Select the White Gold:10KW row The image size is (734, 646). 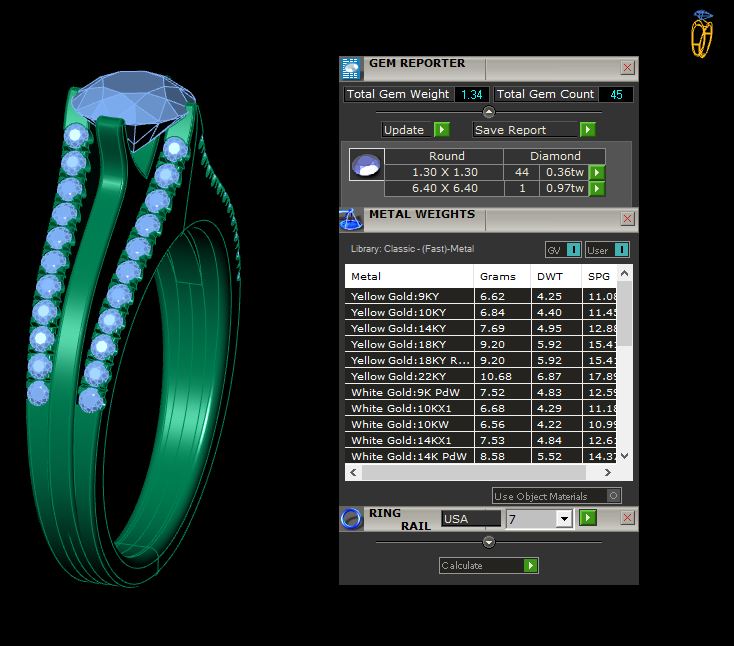[x=481, y=424]
